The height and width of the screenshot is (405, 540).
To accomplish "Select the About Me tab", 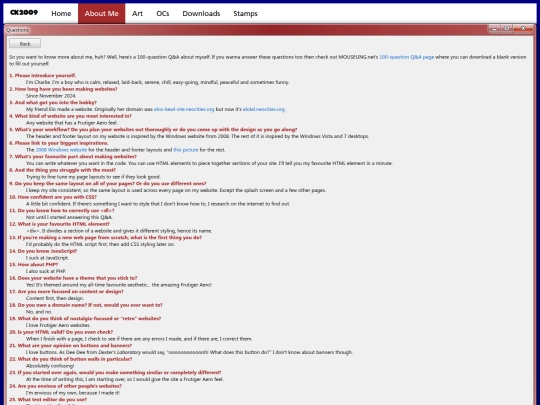I will (x=102, y=13).
